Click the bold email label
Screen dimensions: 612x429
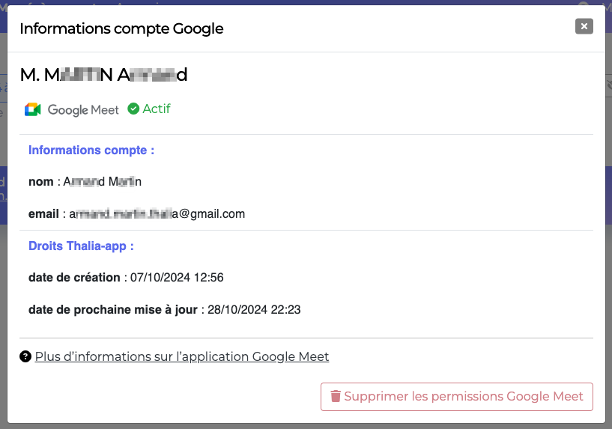coord(43,214)
